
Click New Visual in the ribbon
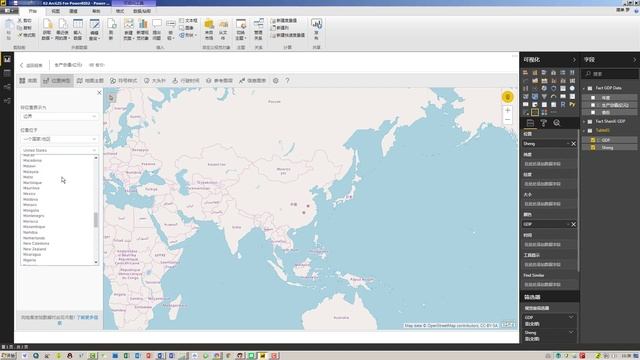click(142, 29)
